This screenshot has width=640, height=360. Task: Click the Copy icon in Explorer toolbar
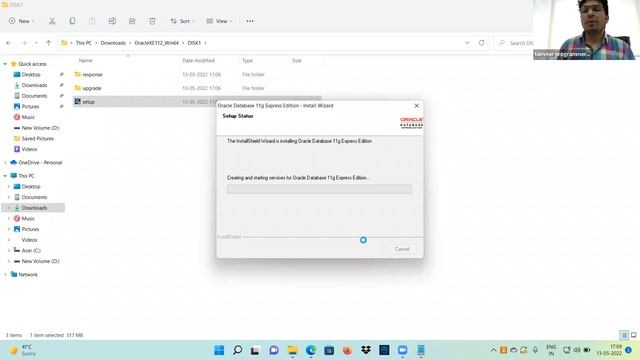point(72,21)
